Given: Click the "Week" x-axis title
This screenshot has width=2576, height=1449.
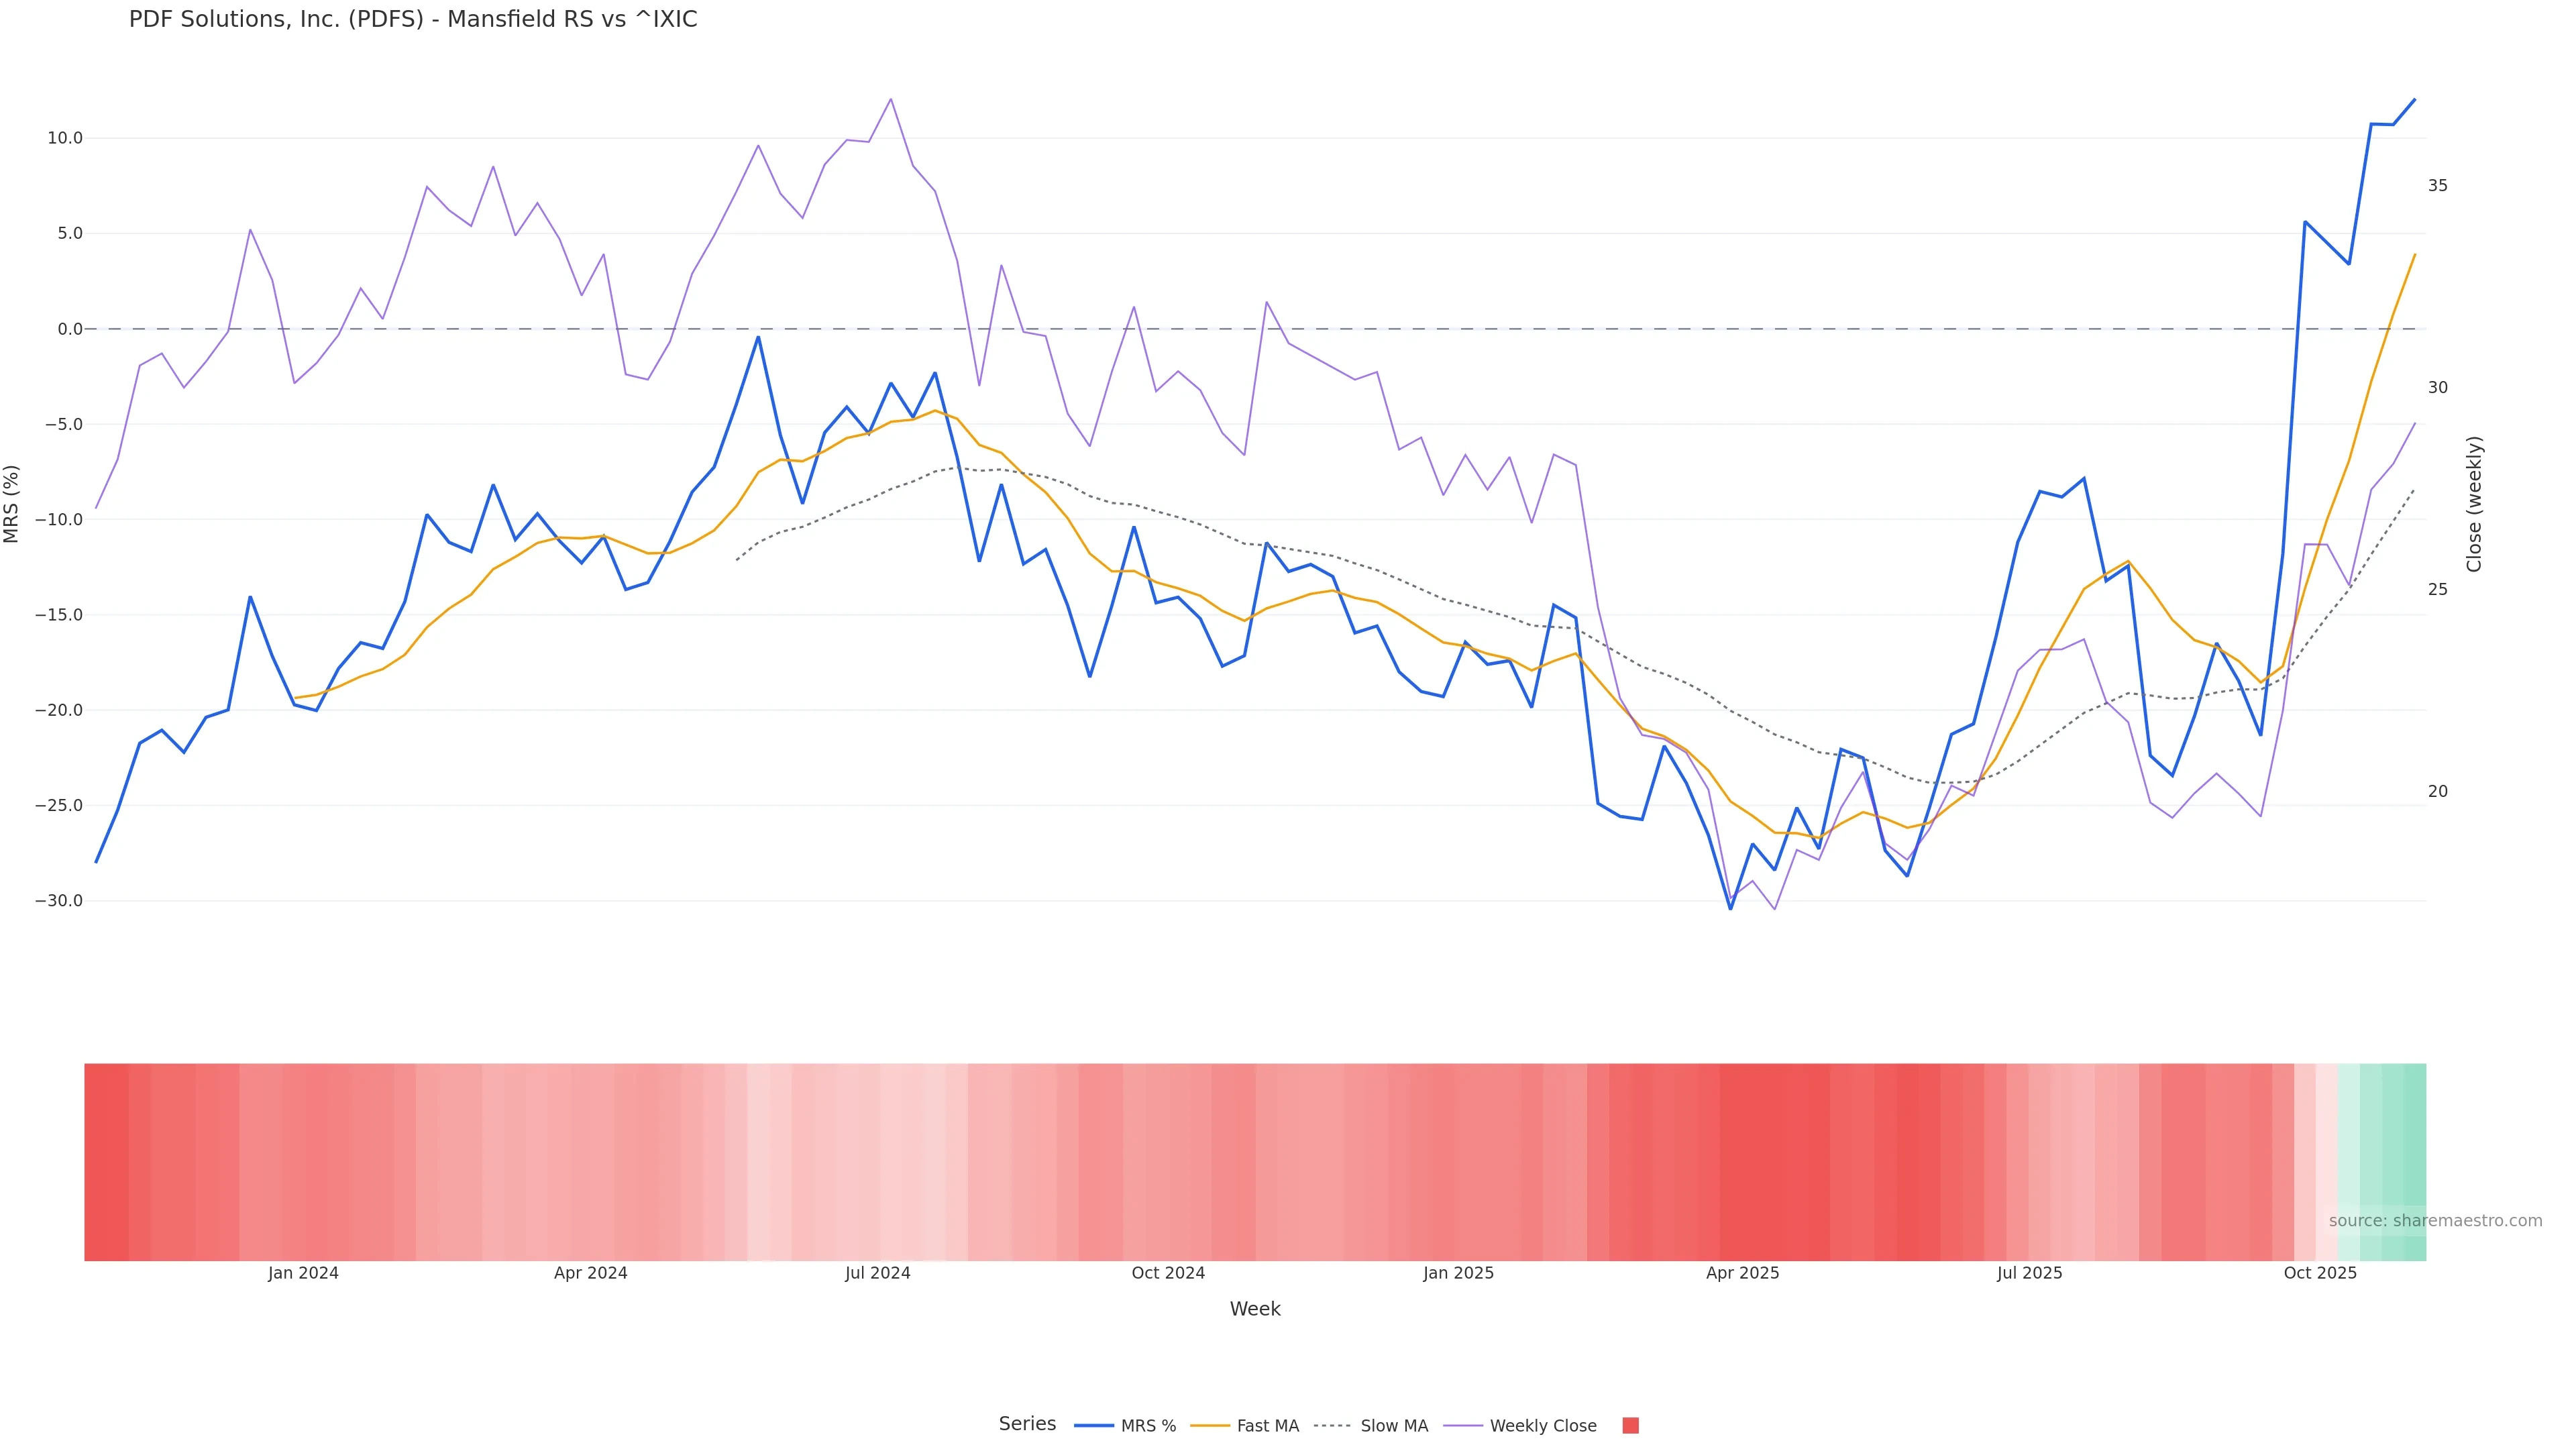Looking at the screenshot, I should [1254, 1309].
